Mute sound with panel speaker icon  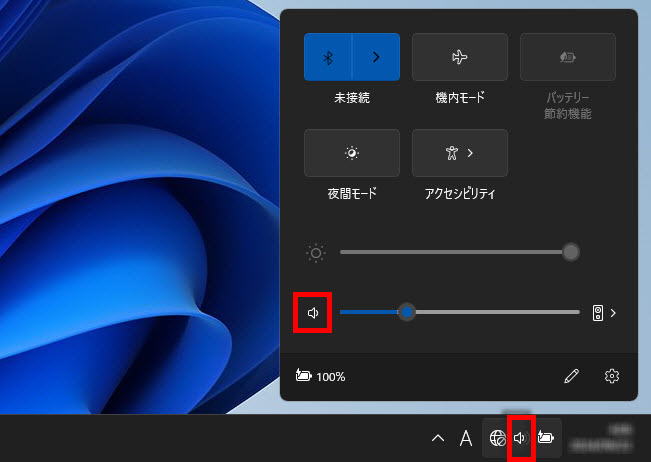click(314, 313)
